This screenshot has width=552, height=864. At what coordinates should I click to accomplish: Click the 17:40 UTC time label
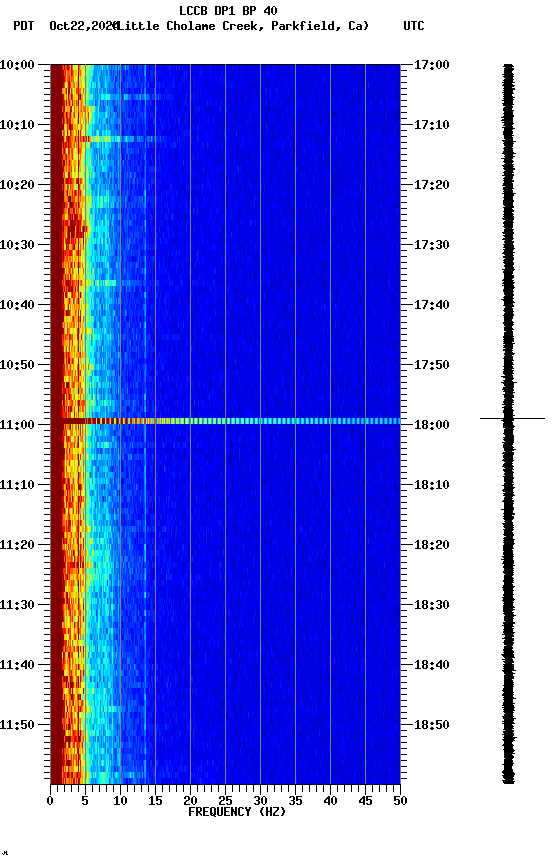point(432,305)
